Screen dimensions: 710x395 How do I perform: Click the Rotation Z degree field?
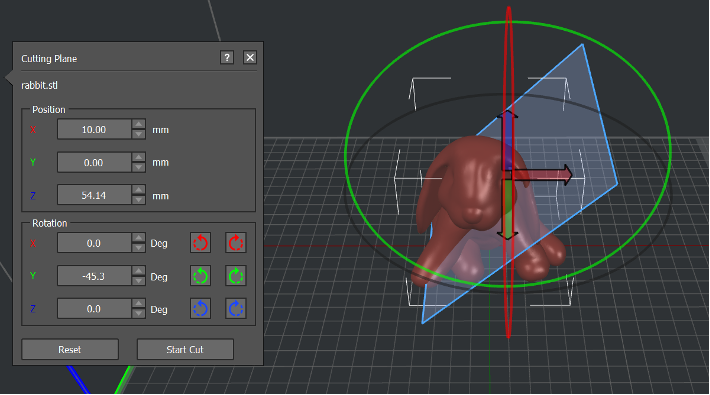coord(94,309)
